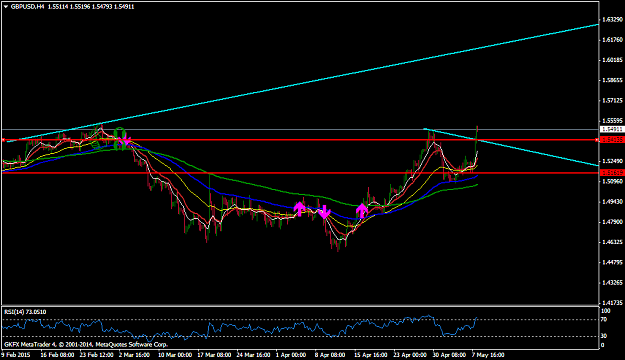The width and height of the screenshot is (625, 360).
Task: Click the small red handle at left of upper red line
Action: [4, 140]
